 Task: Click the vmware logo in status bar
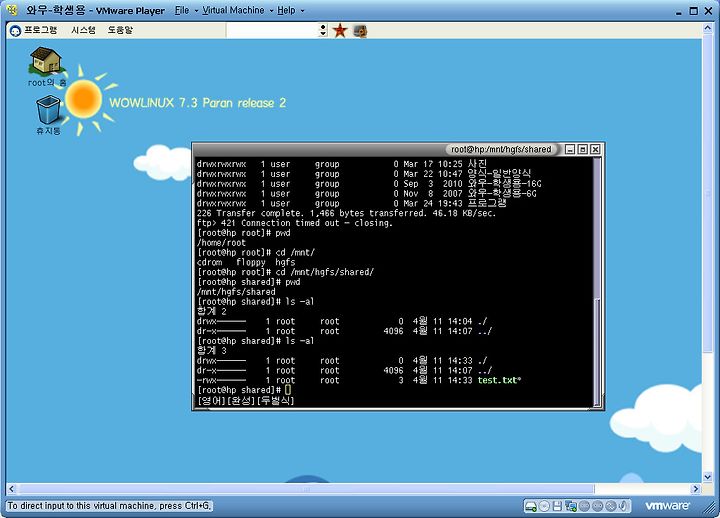pyautogui.click(x=667, y=506)
